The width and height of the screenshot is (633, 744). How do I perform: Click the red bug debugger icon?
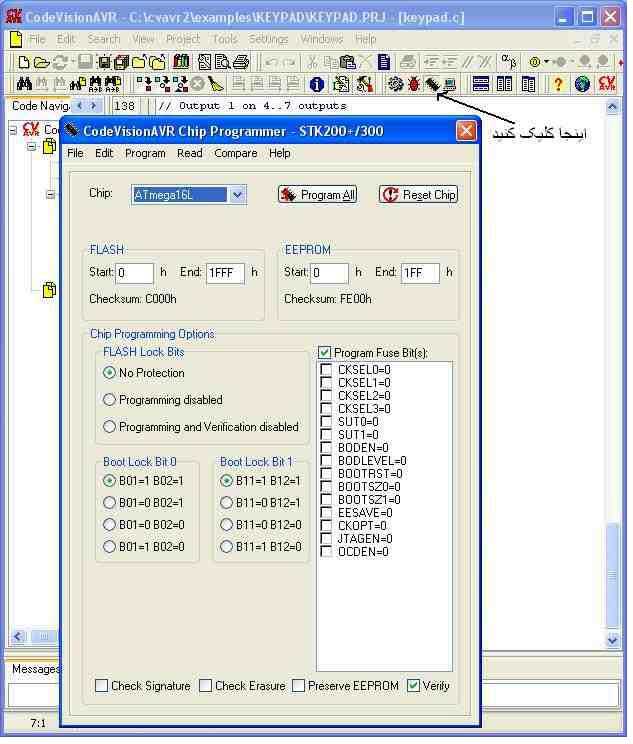coord(414,85)
